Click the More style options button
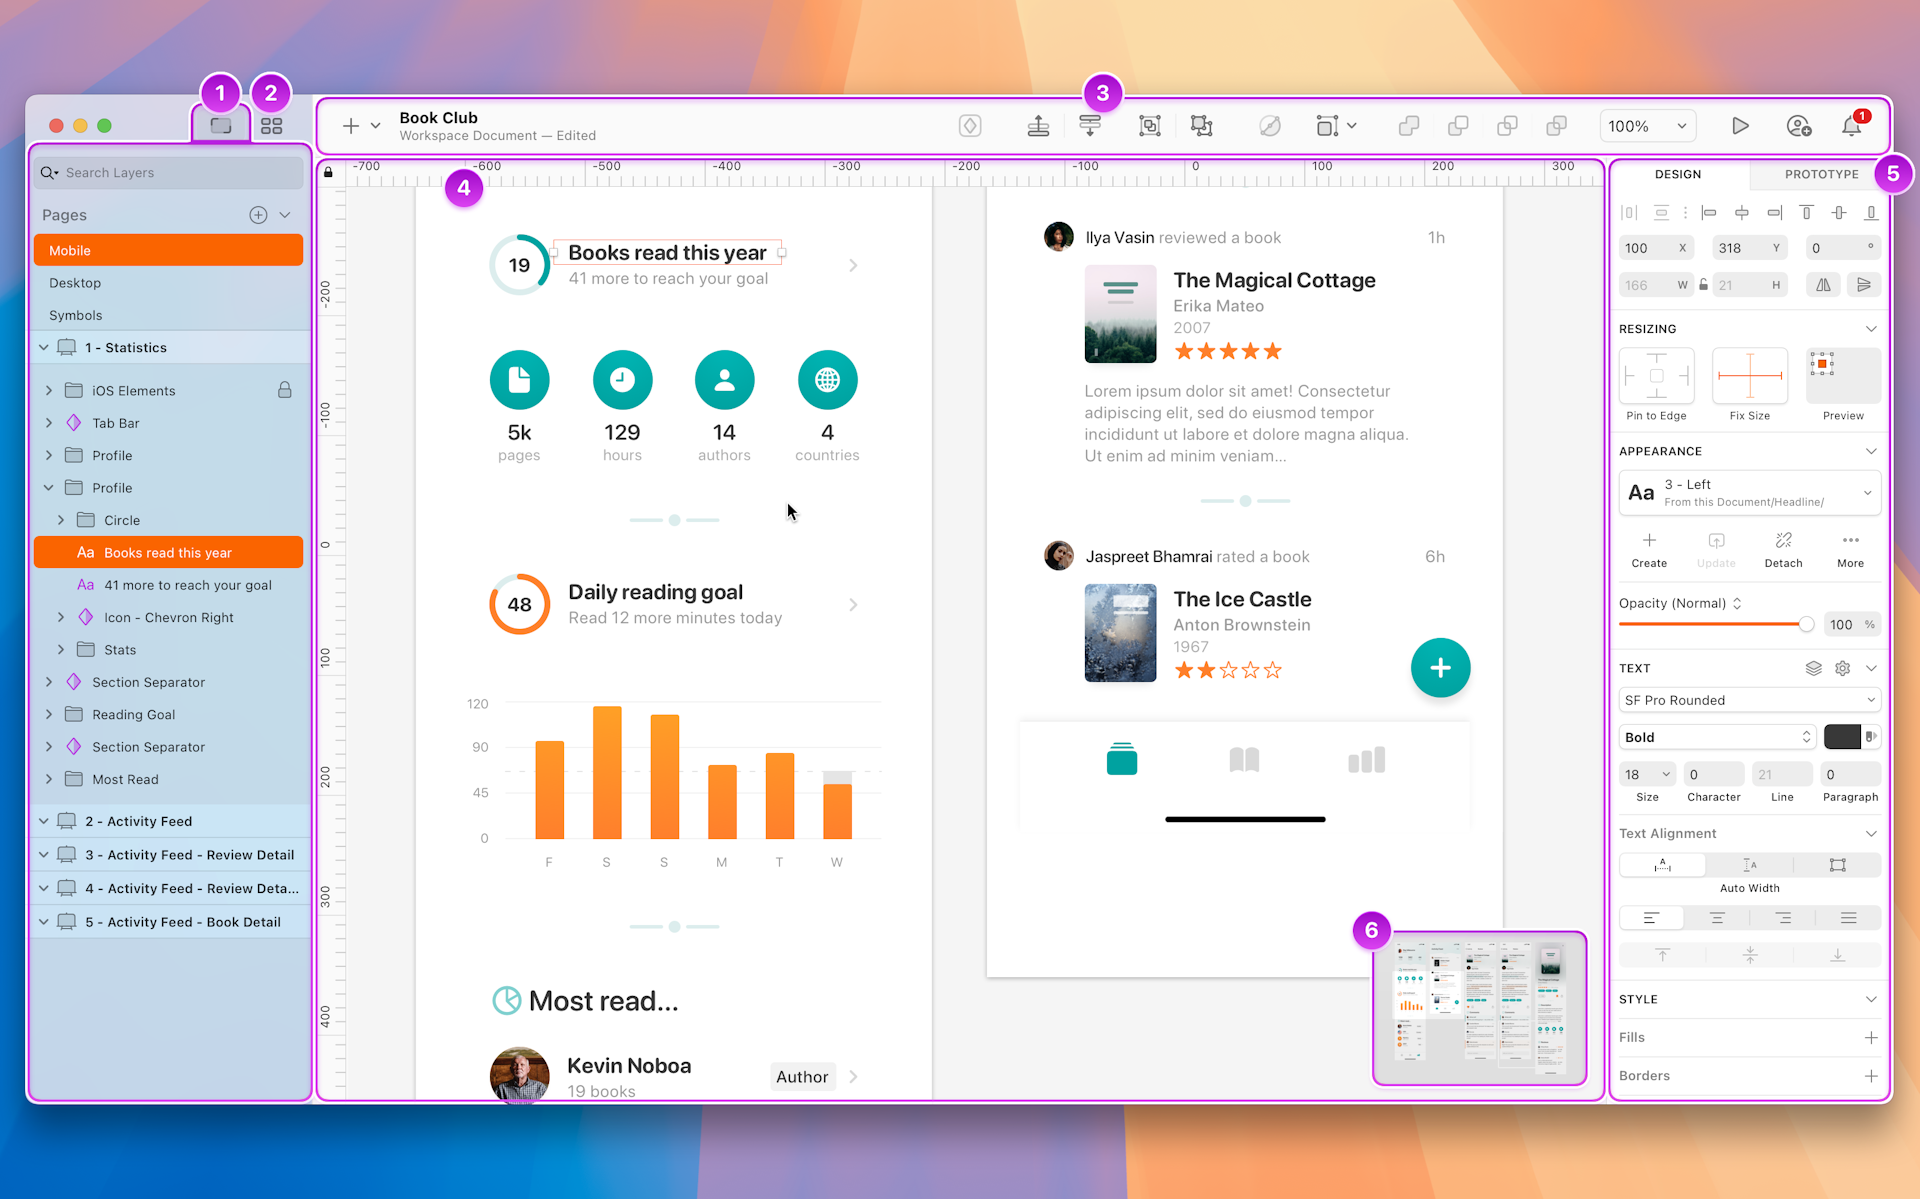The width and height of the screenshot is (1920, 1199). (1850, 550)
